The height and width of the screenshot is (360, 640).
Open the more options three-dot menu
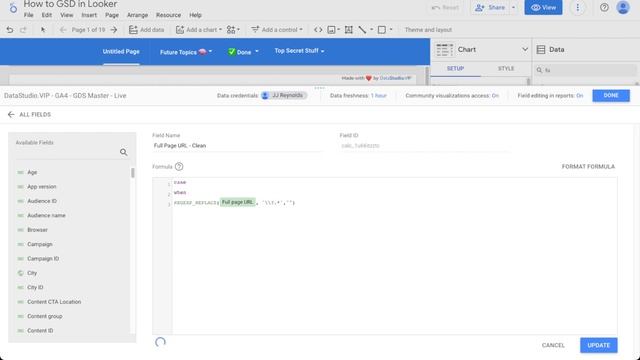pos(578,7)
